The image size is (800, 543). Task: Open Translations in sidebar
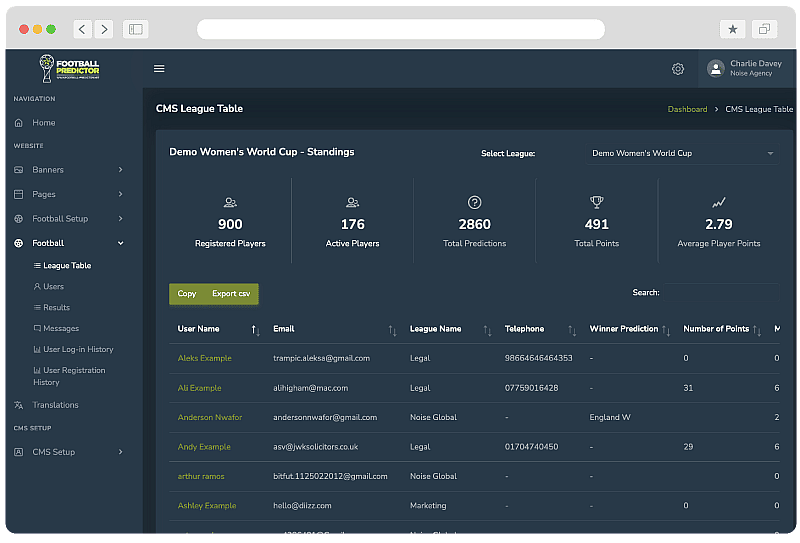click(x=56, y=405)
